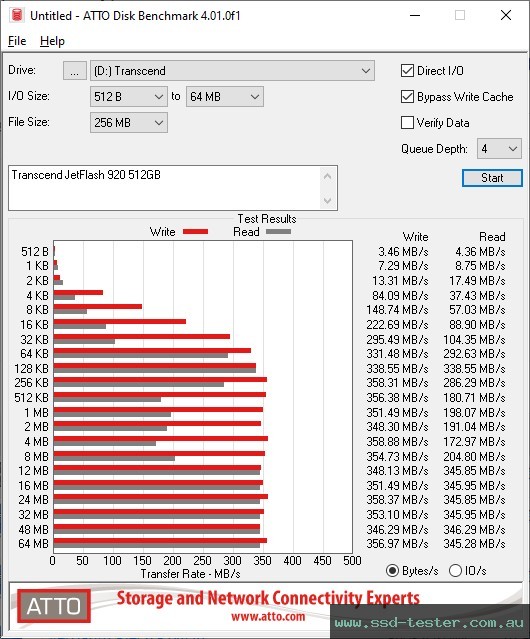
Task: Click the write value 3.46 MB/s
Action: point(403,252)
